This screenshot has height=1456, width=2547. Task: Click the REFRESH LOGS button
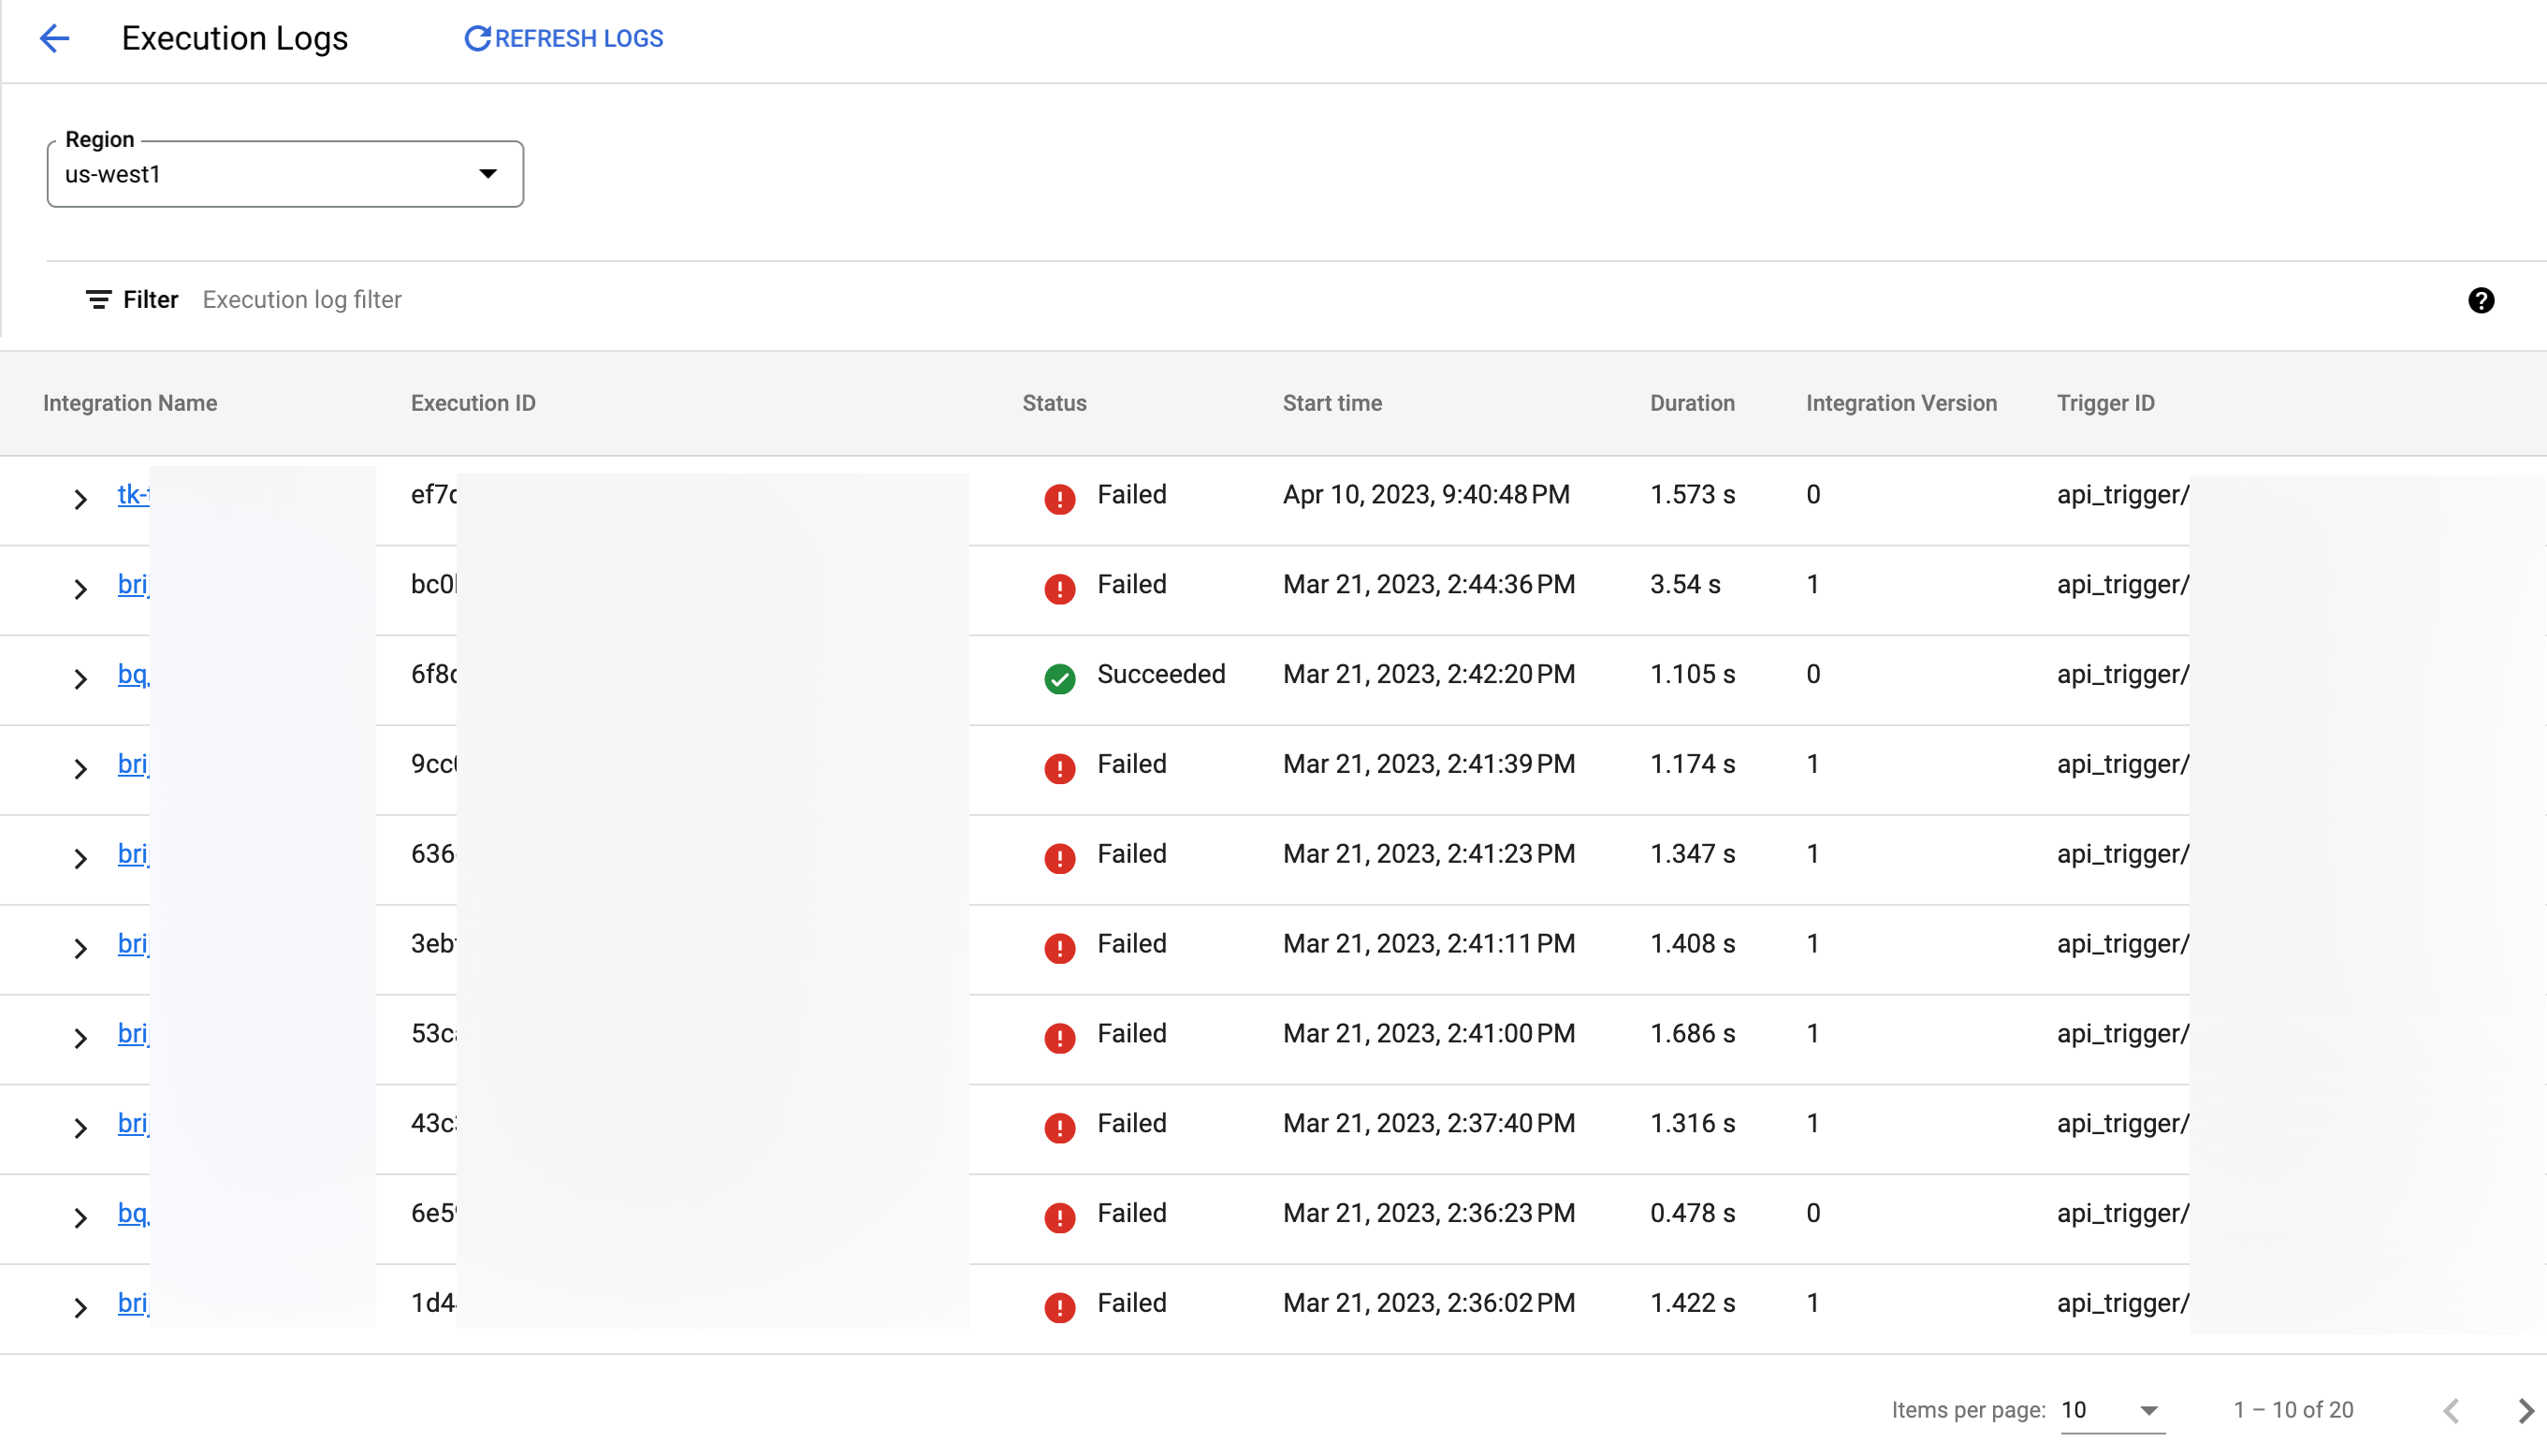click(561, 38)
